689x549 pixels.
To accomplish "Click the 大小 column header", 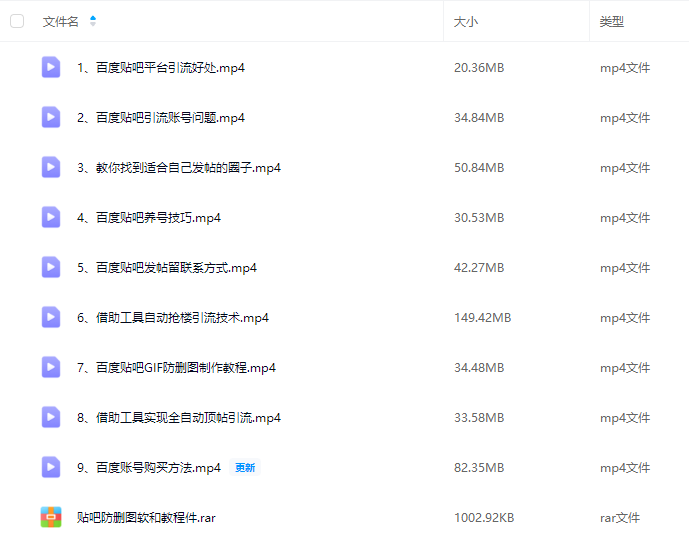I will point(466,22).
